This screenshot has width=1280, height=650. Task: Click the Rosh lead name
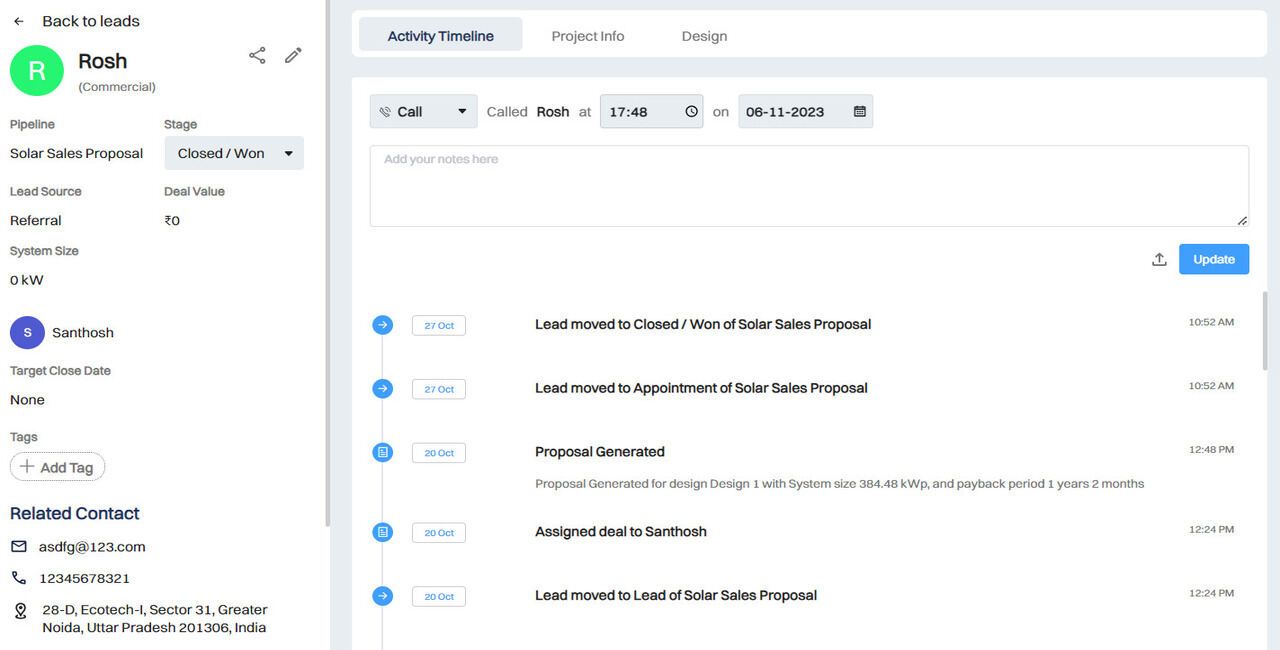(103, 61)
